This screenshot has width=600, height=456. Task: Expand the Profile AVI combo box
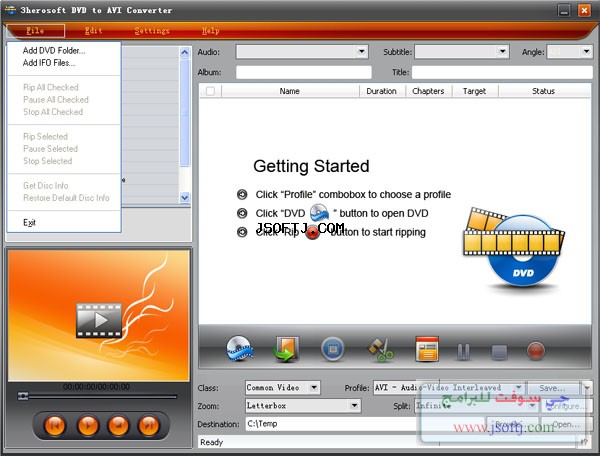click(518, 388)
